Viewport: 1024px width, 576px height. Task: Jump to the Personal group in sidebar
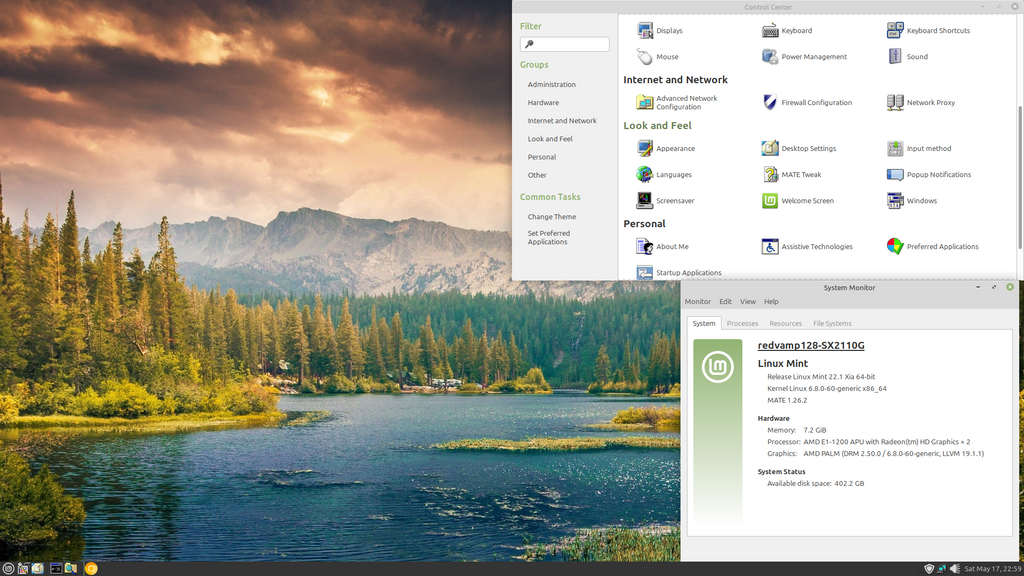point(542,157)
